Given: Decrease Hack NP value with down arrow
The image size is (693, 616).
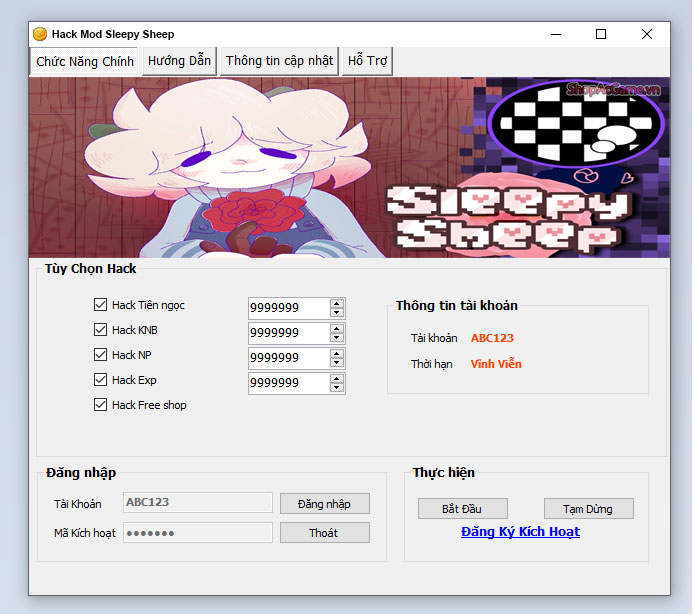Looking at the screenshot, I should pyautogui.click(x=337, y=363).
